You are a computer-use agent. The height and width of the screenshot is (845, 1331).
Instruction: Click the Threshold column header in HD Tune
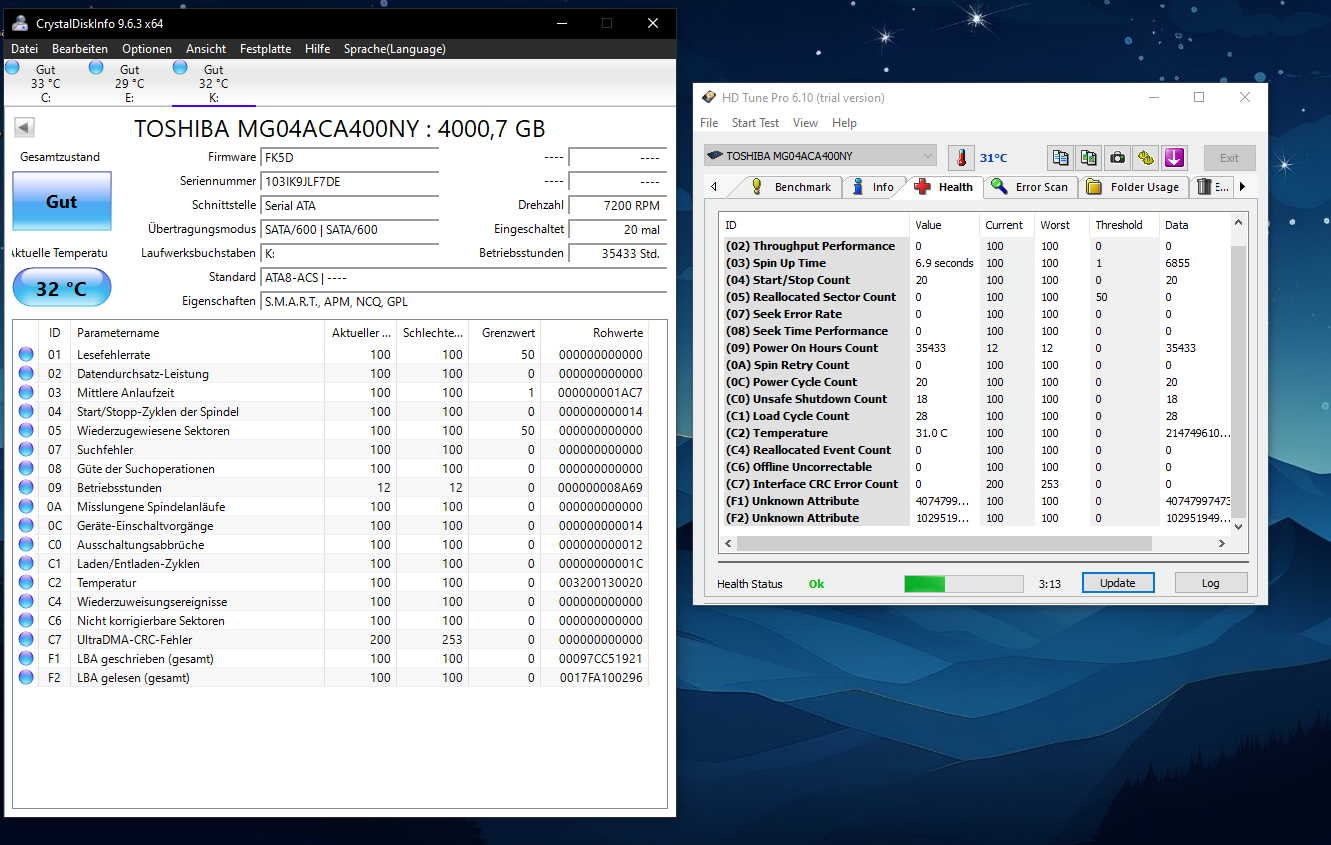point(1124,225)
